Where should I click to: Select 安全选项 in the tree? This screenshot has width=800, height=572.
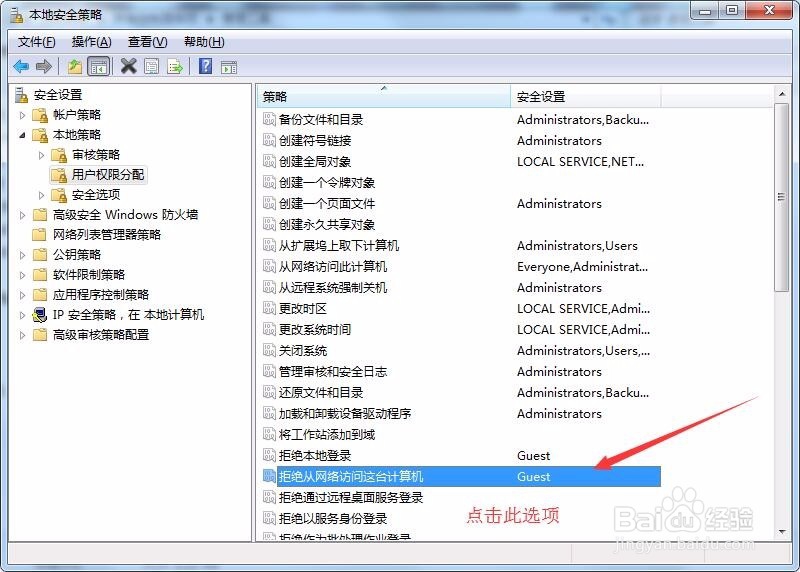point(96,195)
